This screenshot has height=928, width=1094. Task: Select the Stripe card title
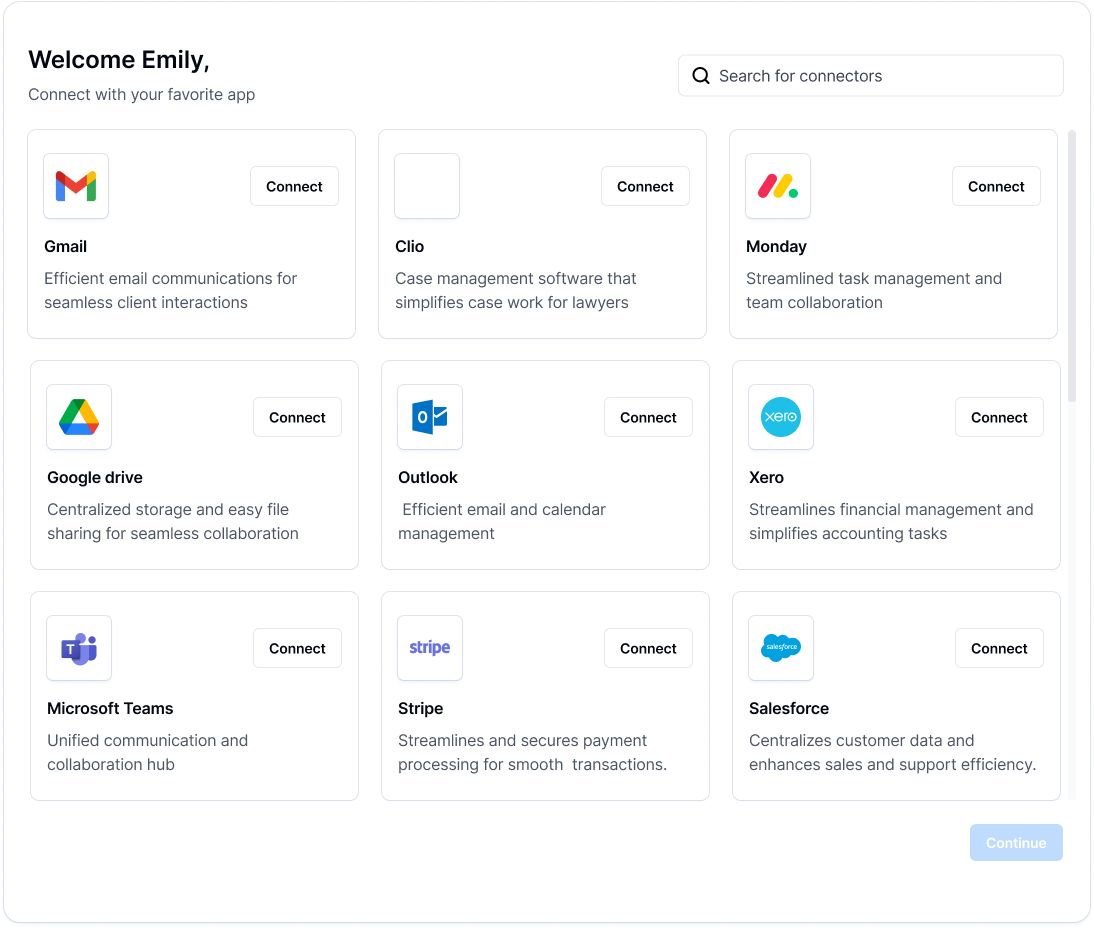[421, 708]
